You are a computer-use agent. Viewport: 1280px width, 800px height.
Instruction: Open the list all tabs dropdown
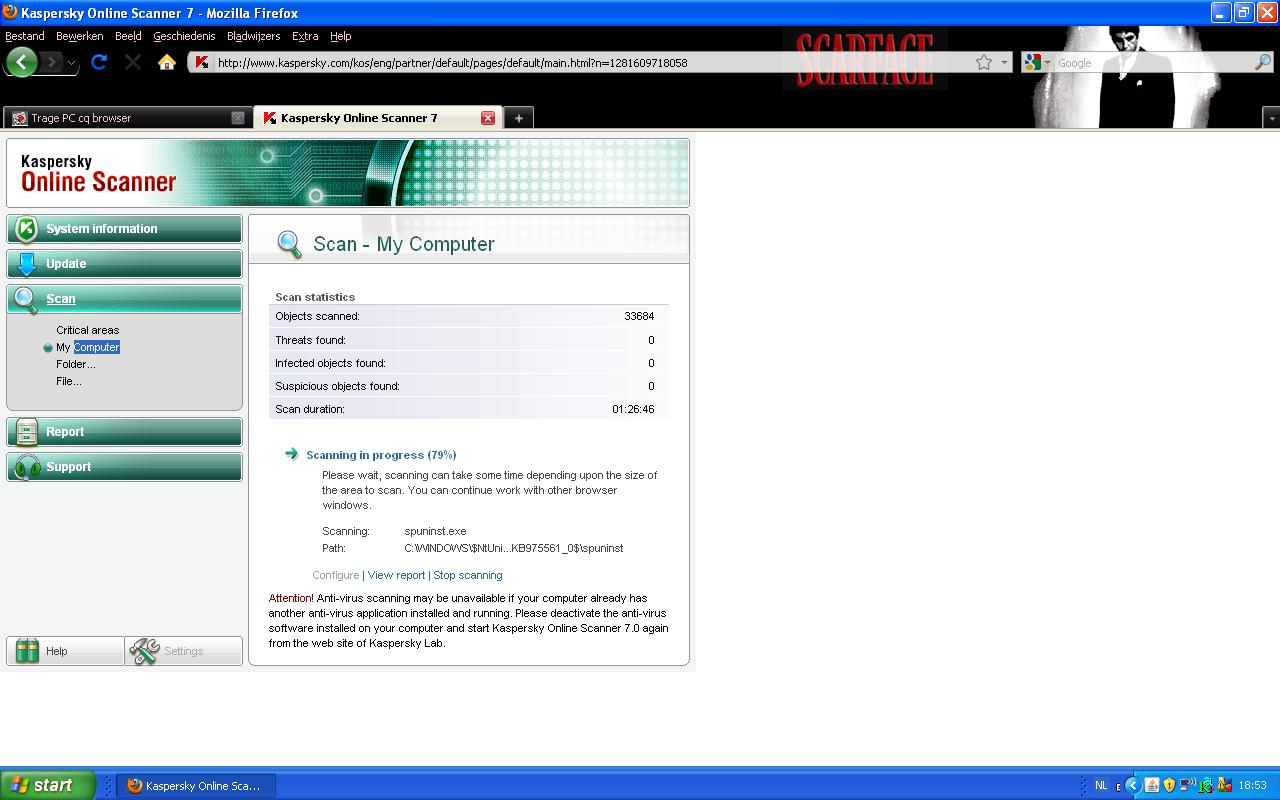tap(1271, 118)
